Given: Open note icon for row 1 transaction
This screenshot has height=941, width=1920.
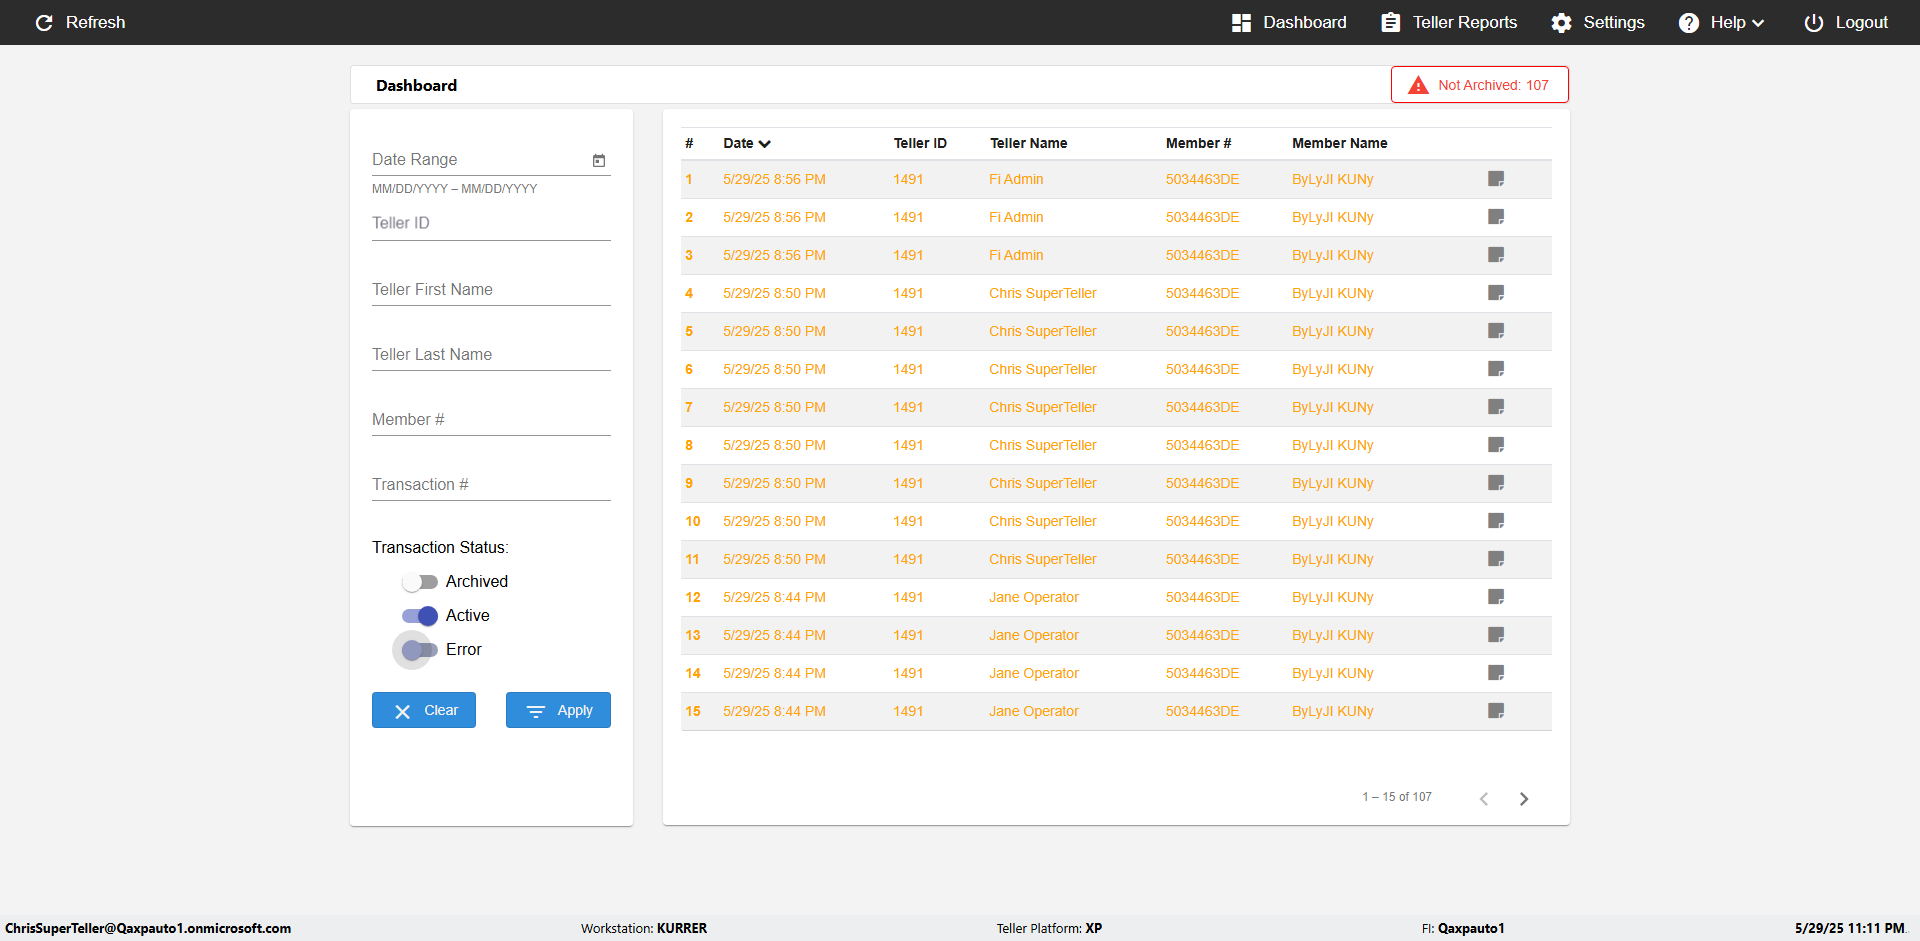Looking at the screenshot, I should coord(1496,179).
